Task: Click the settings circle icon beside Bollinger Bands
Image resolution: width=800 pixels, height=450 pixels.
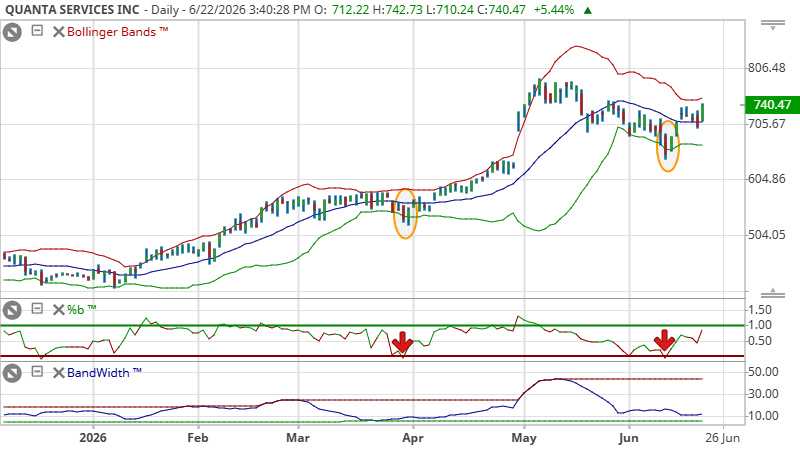Action: [12, 32]
